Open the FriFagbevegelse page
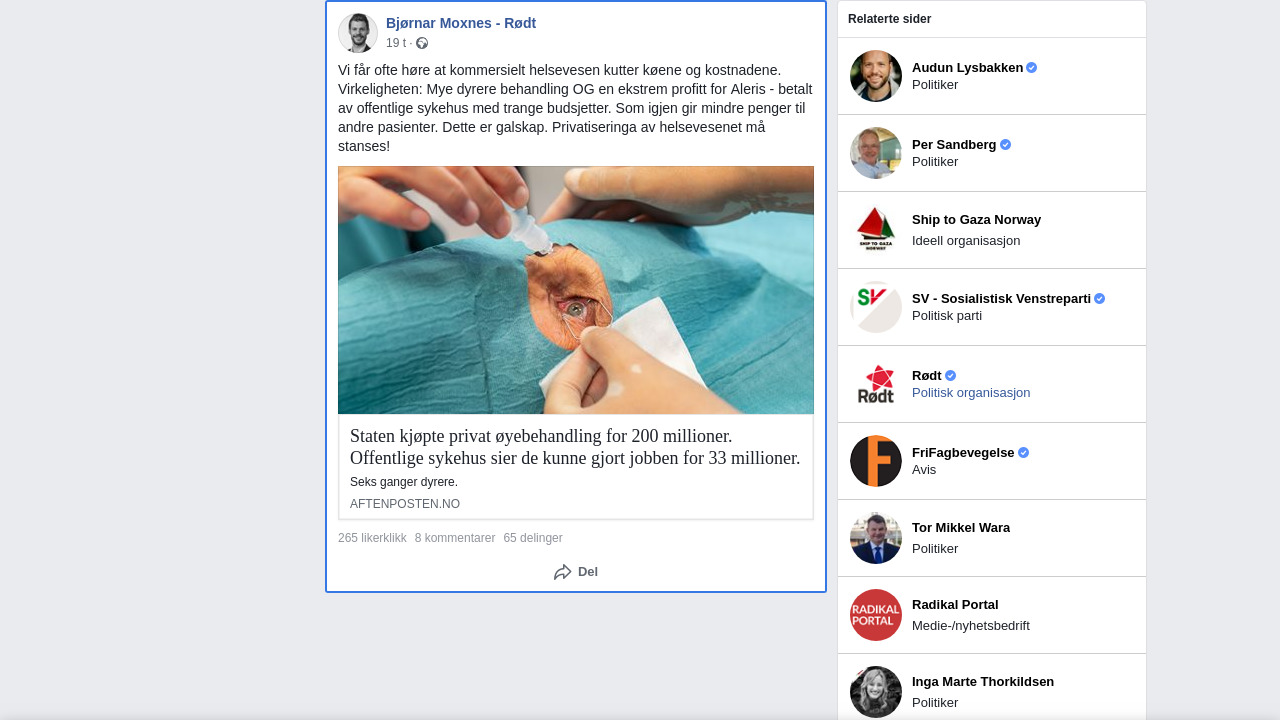 click(963, 453)
